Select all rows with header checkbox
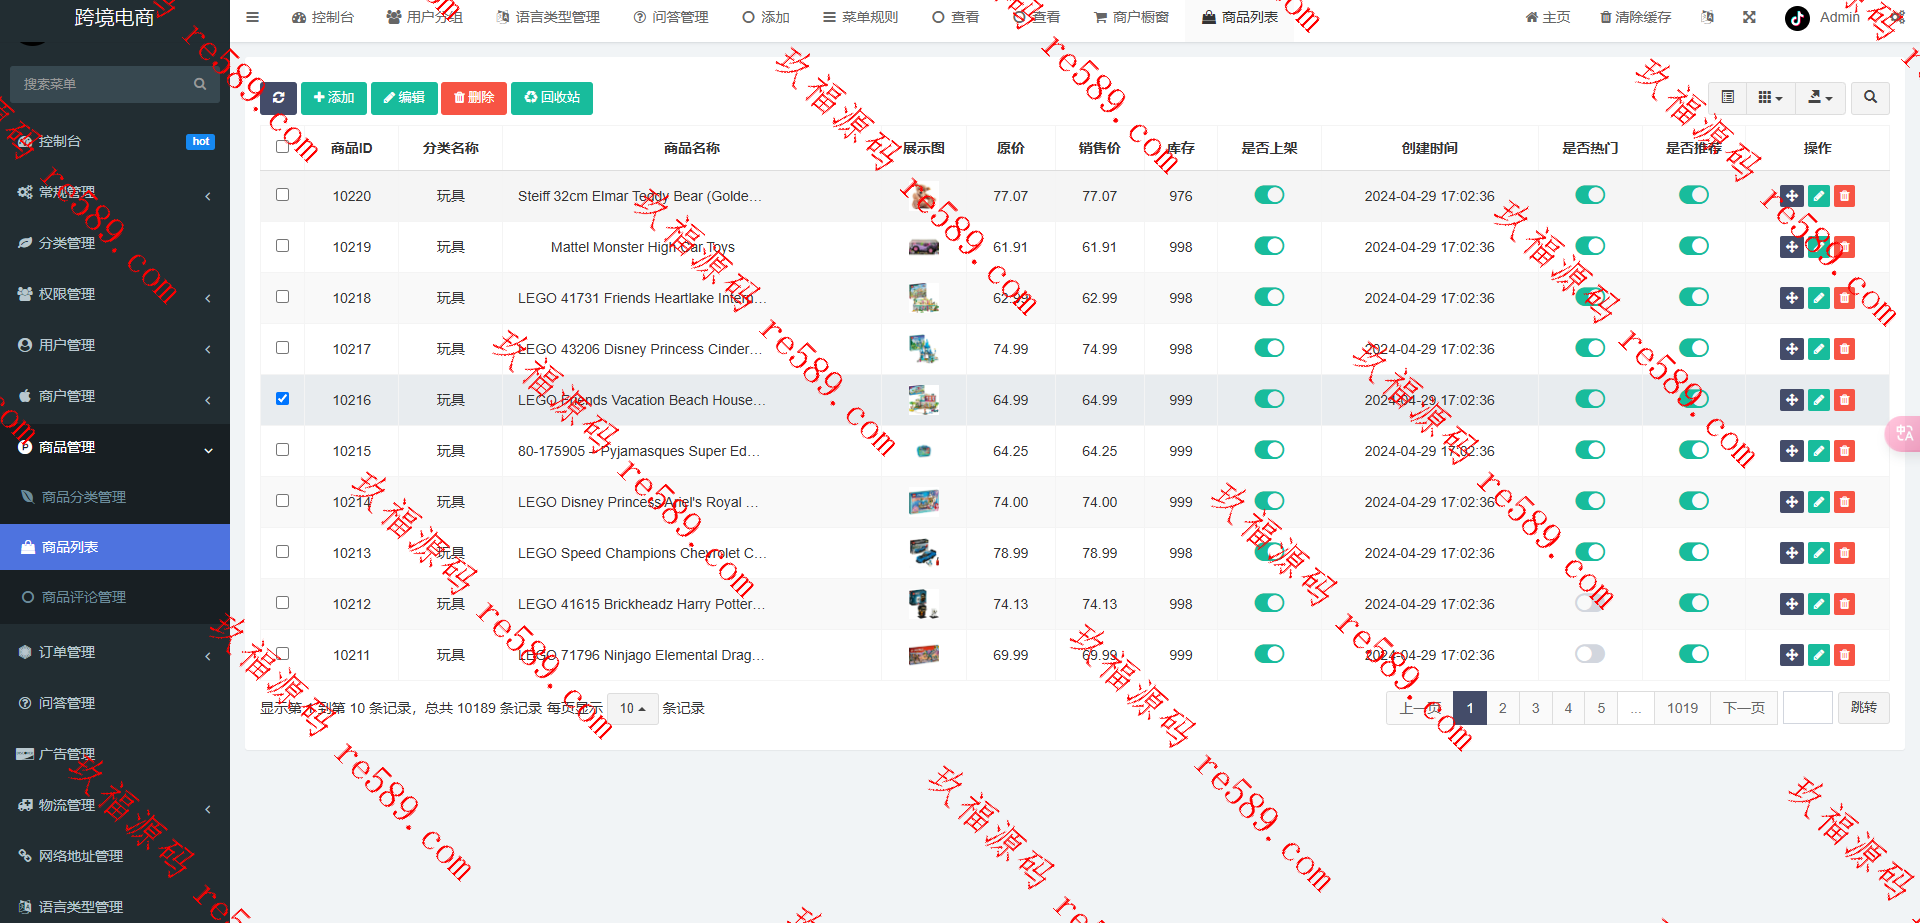This screenshot has height=923, width=1920. (x=282, y=147)
